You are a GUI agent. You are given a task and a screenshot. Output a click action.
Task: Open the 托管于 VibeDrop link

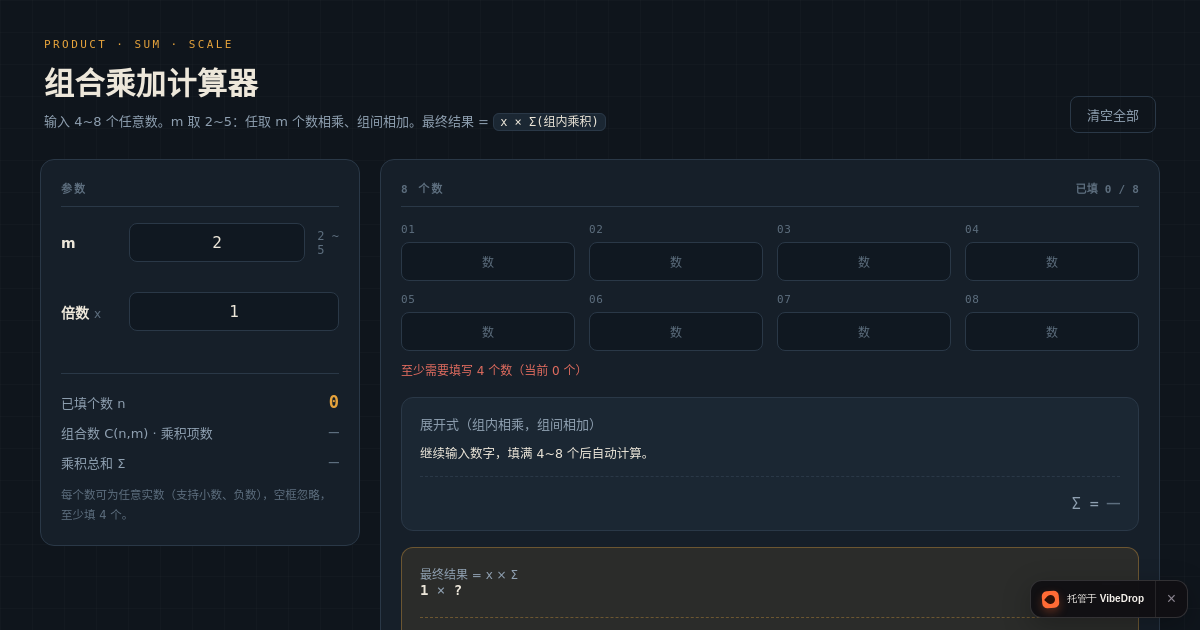[1093, 599]
